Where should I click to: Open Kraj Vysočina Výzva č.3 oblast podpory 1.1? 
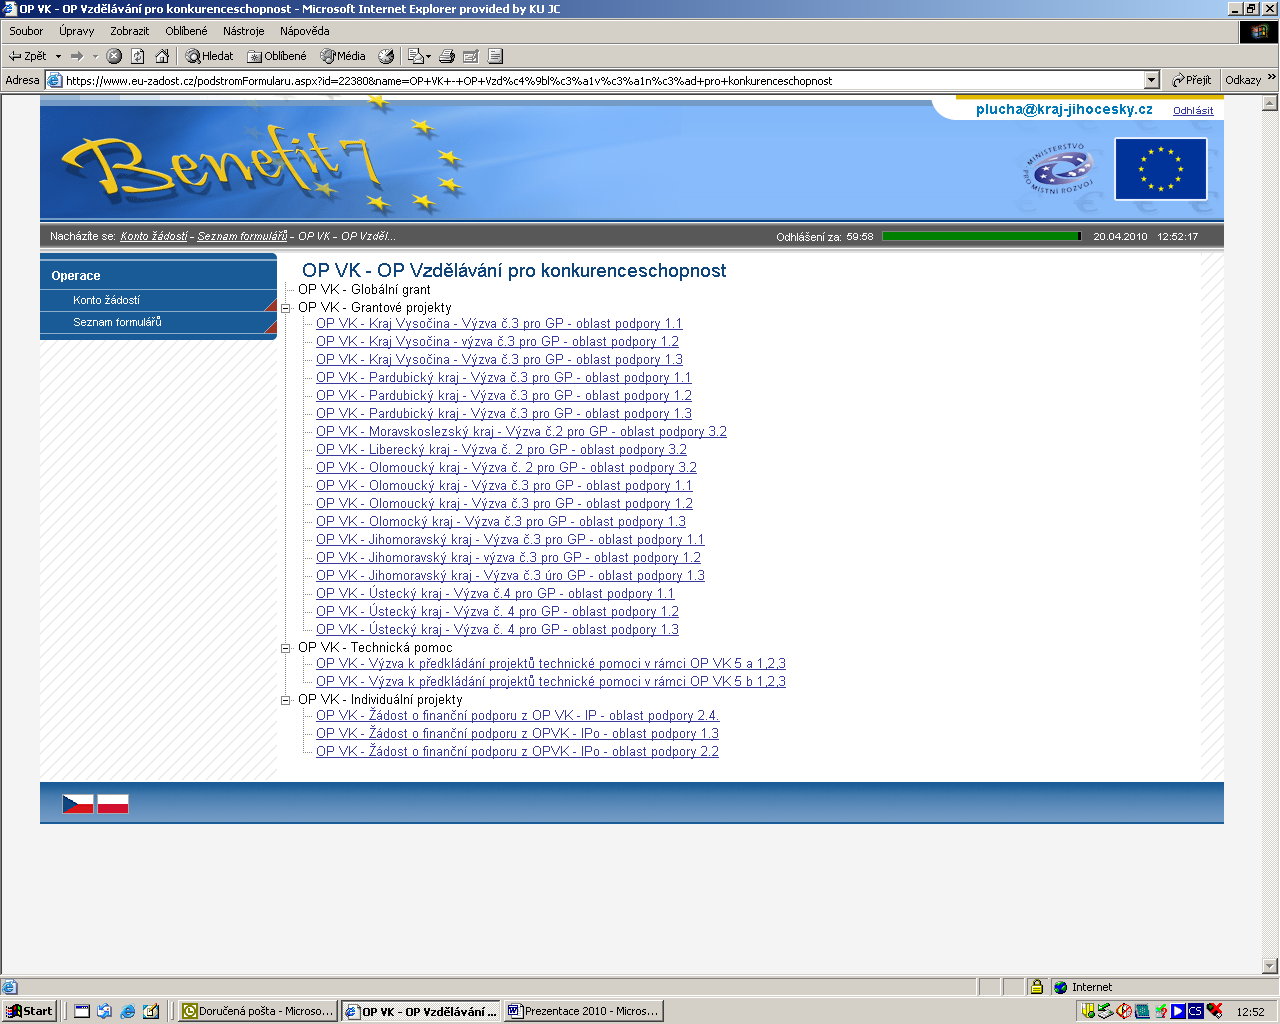point(499,324)
